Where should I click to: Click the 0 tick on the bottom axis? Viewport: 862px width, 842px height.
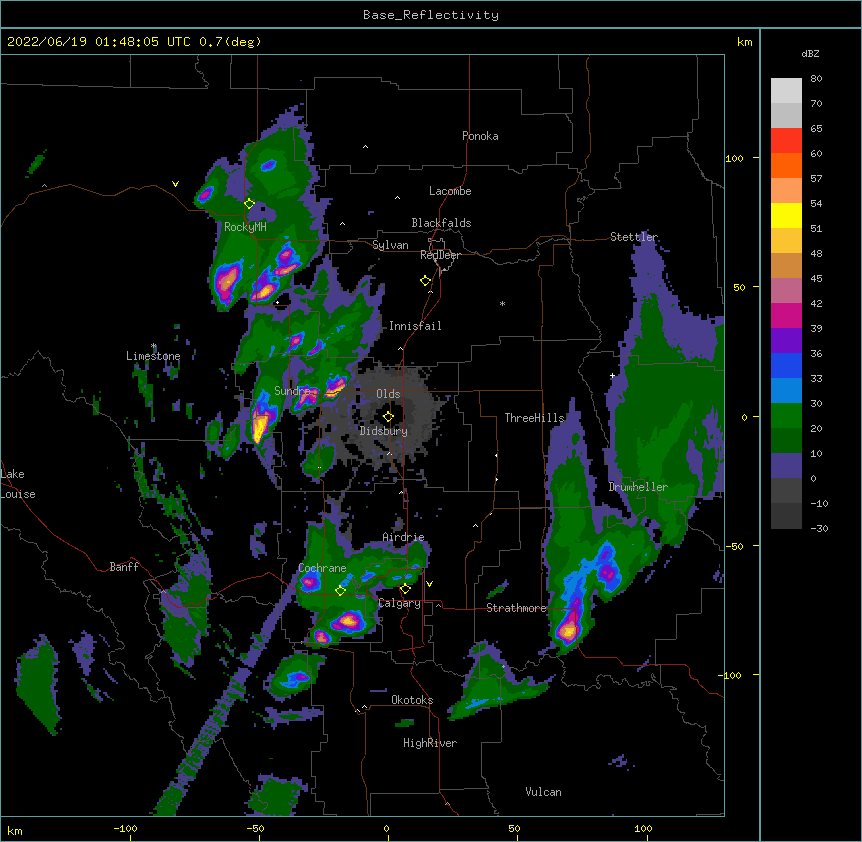386,828
